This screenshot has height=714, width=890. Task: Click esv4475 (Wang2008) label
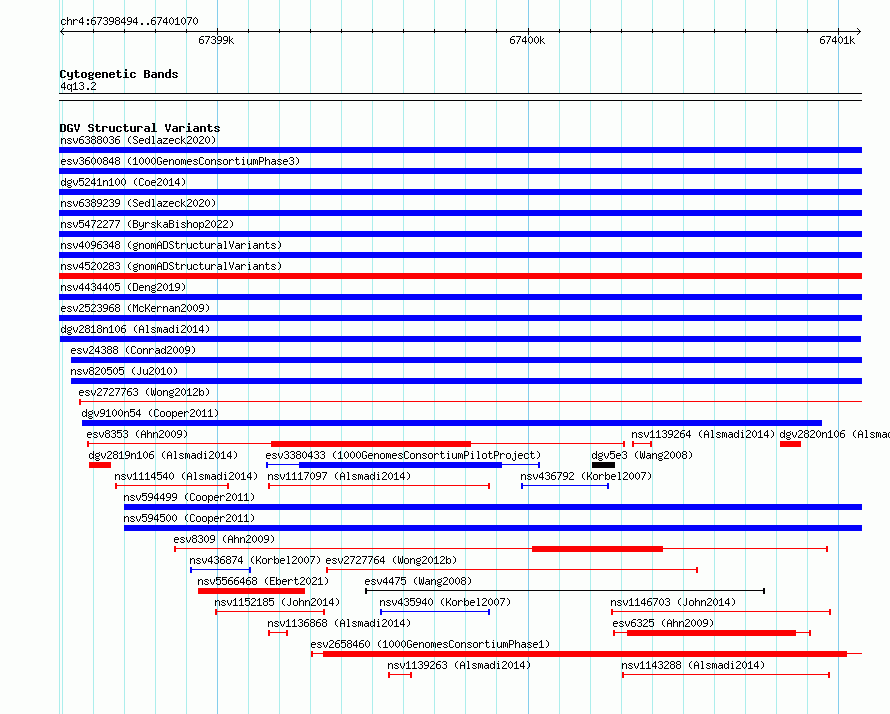tap(418, 581)
